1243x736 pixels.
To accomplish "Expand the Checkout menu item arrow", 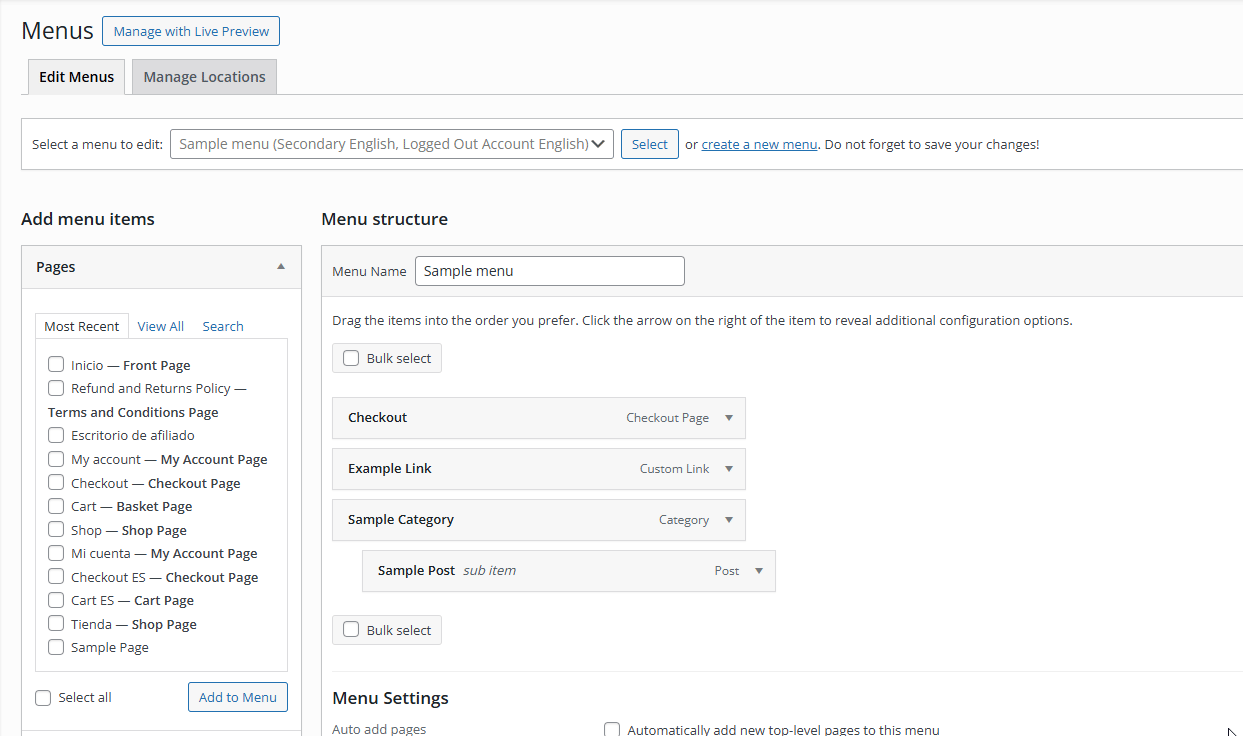I will tap(729, 418).
